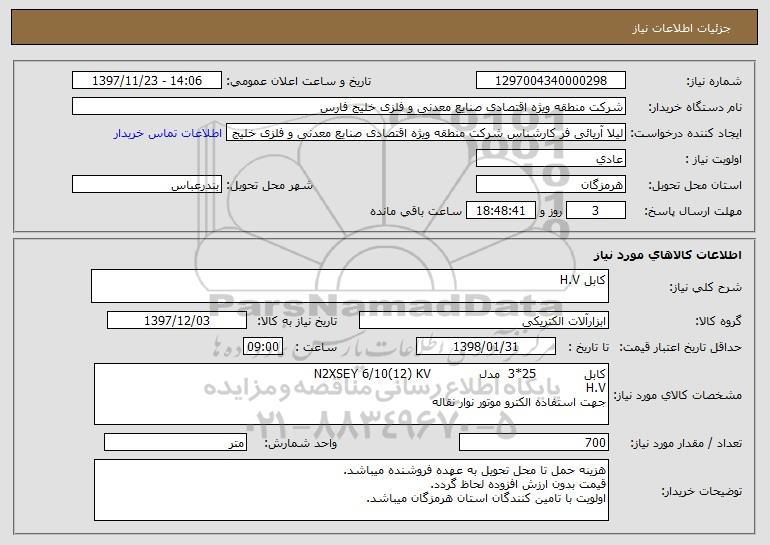This screenshot has width=770, height=545.
Task: Click the label اولویت نیاز
Action: pos(714,159)
